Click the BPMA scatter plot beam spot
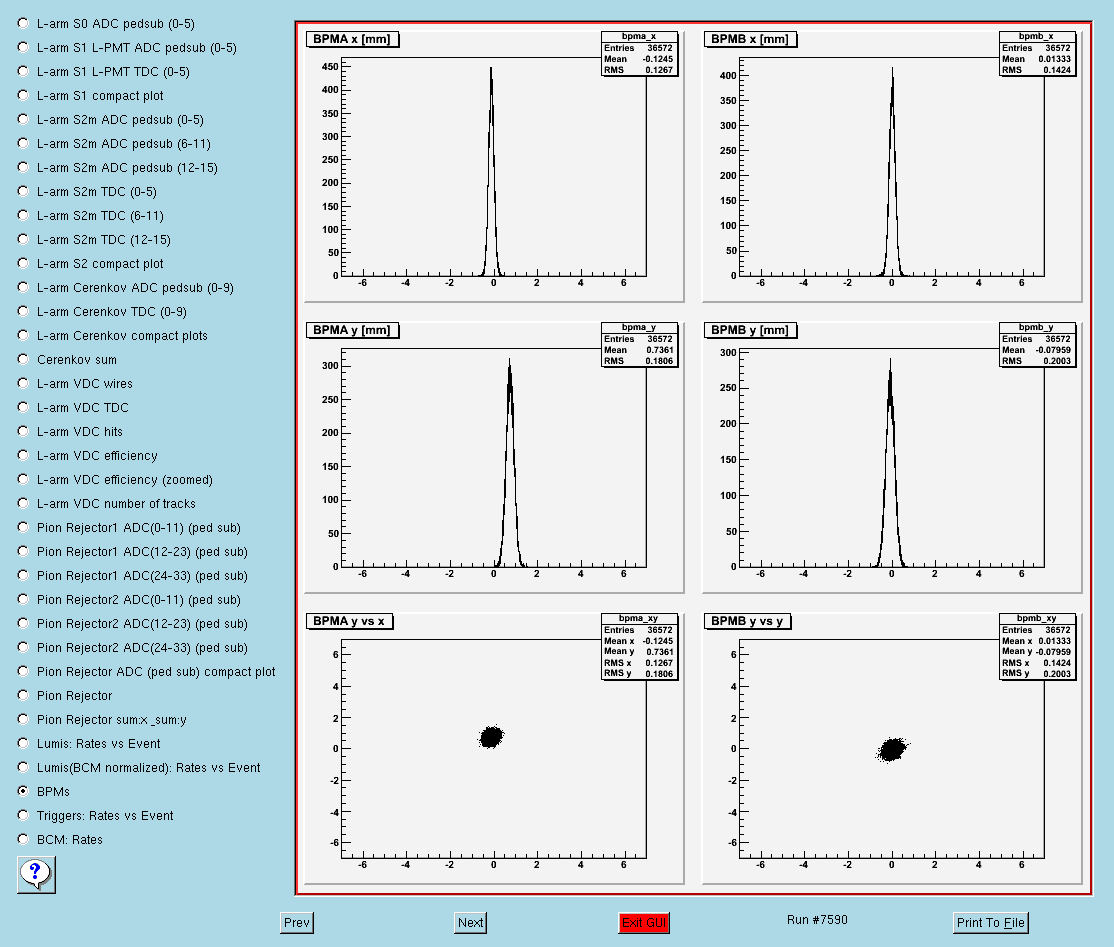This screenshot has height=947, width=1114. click(x=490, y=737)
